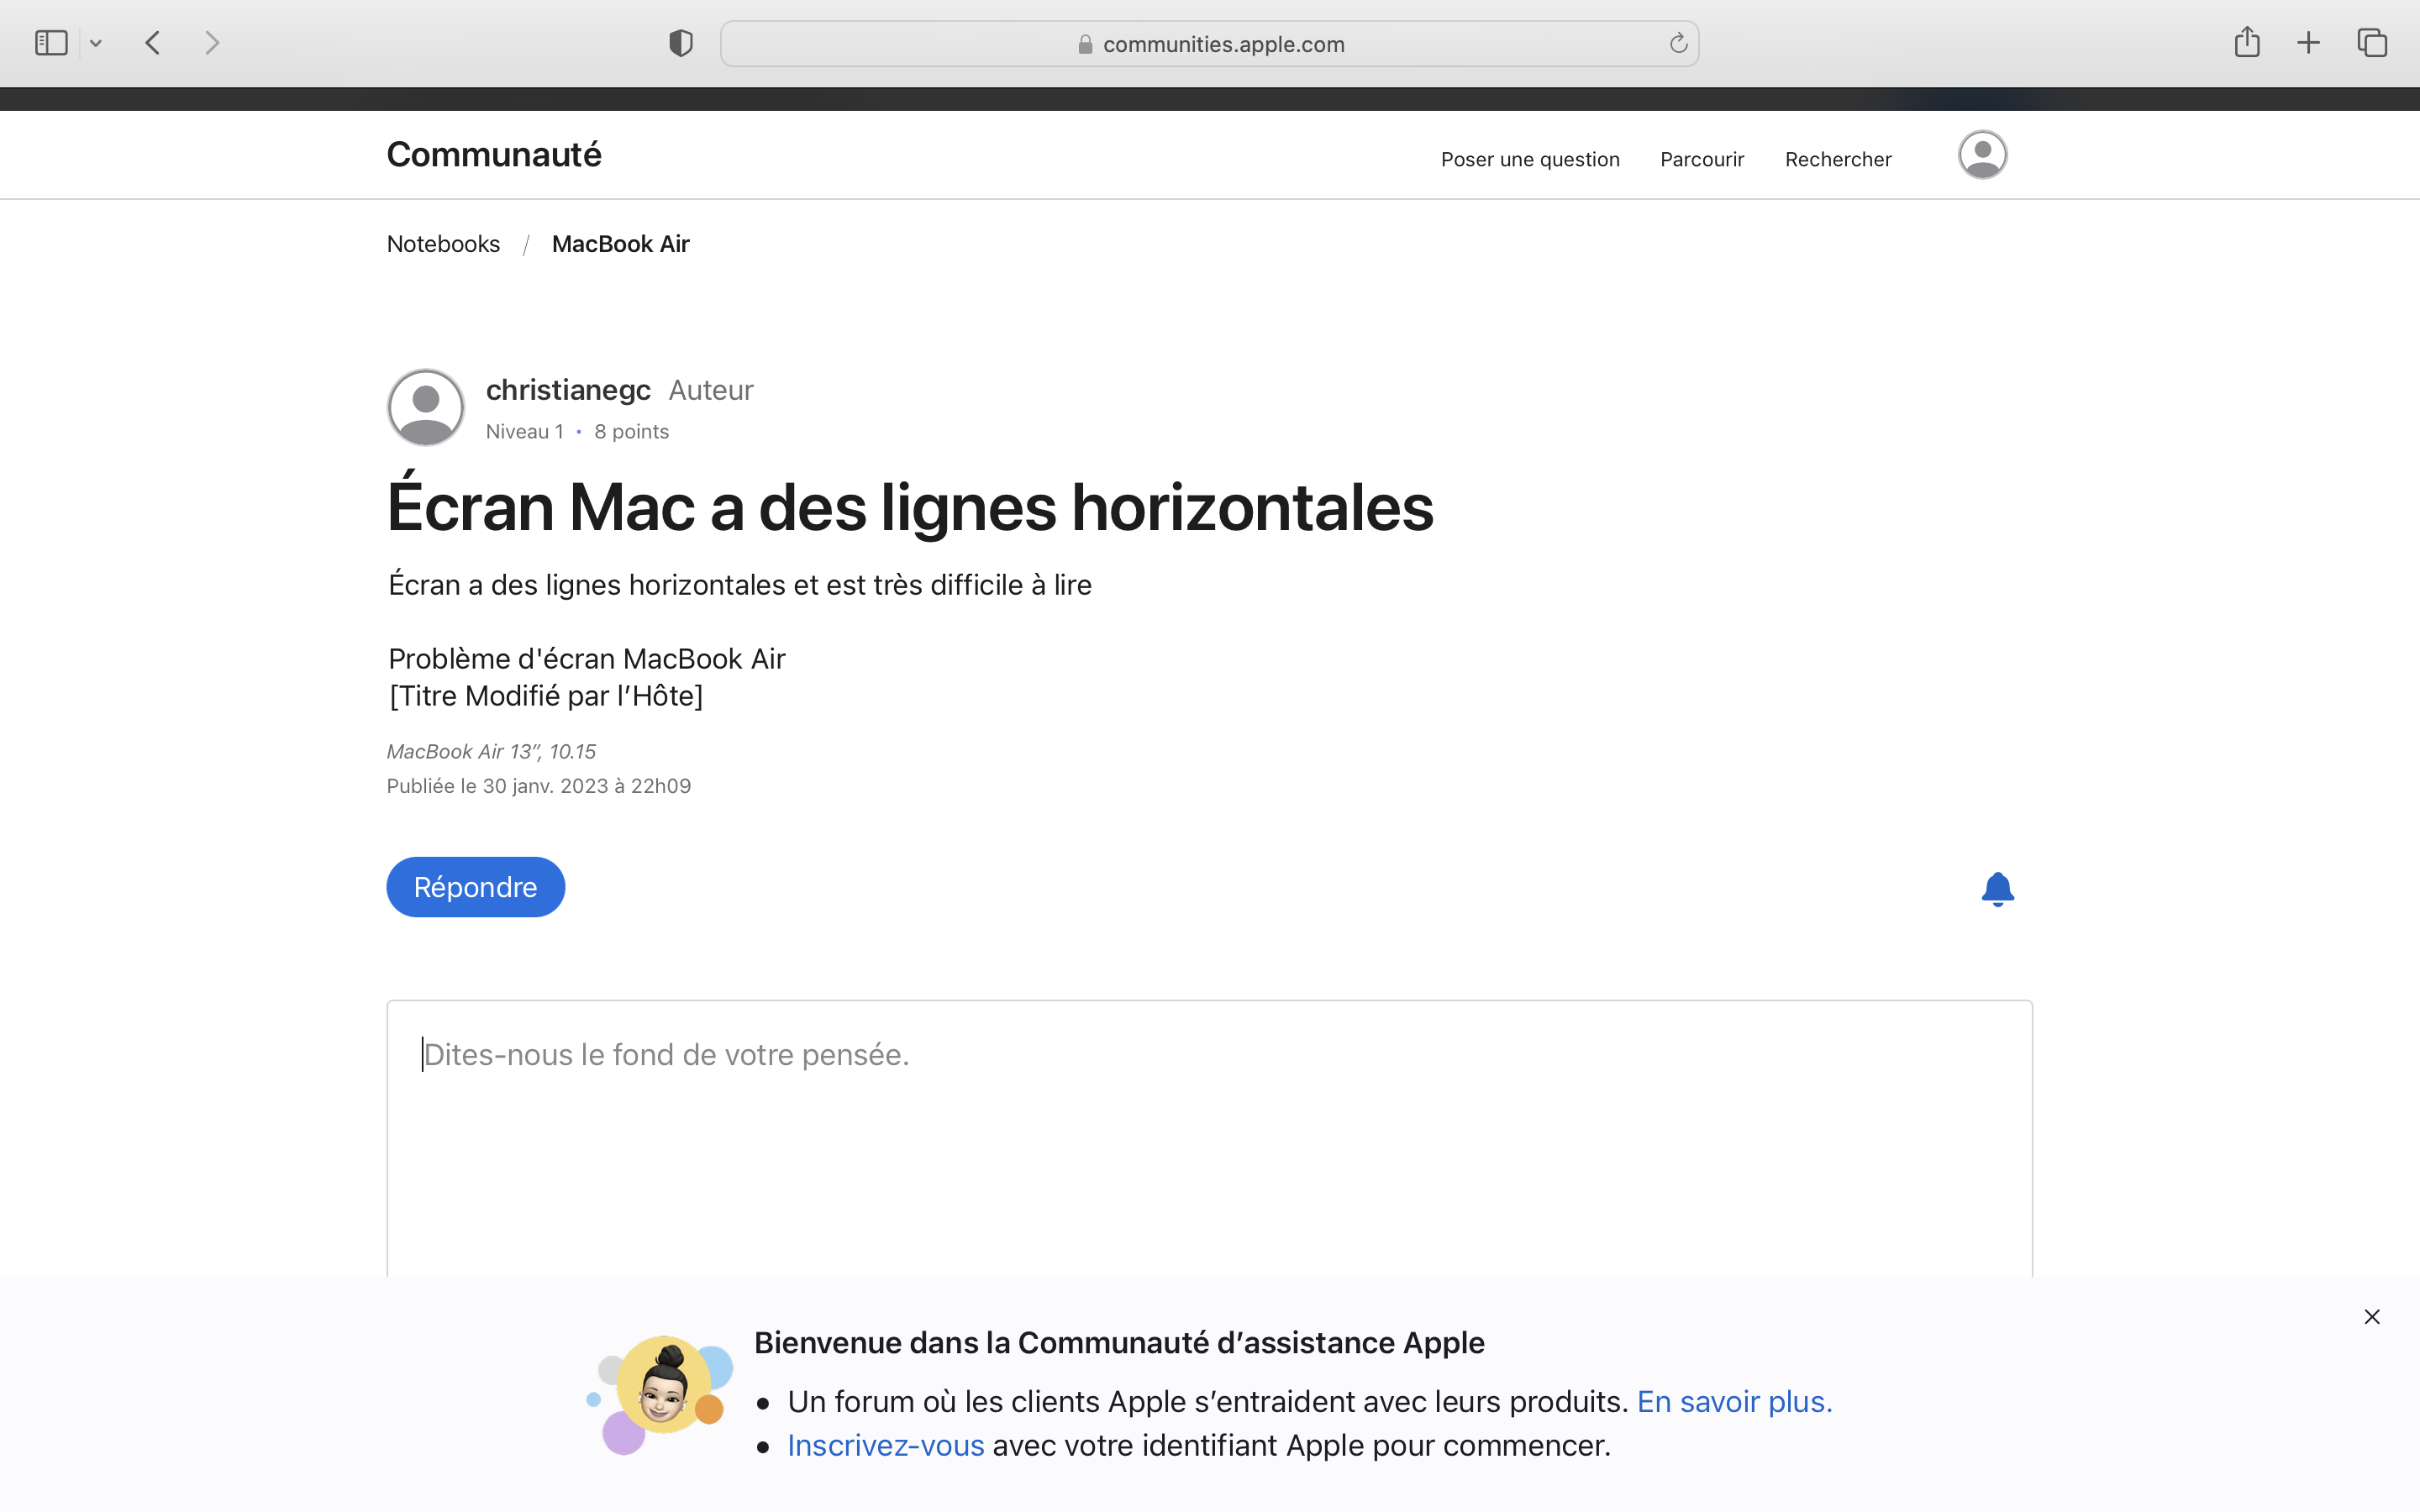This screenshot has width=2420, height=1512.
Task: Follow the En savoir plus link
Action: pos(1734,1402)
